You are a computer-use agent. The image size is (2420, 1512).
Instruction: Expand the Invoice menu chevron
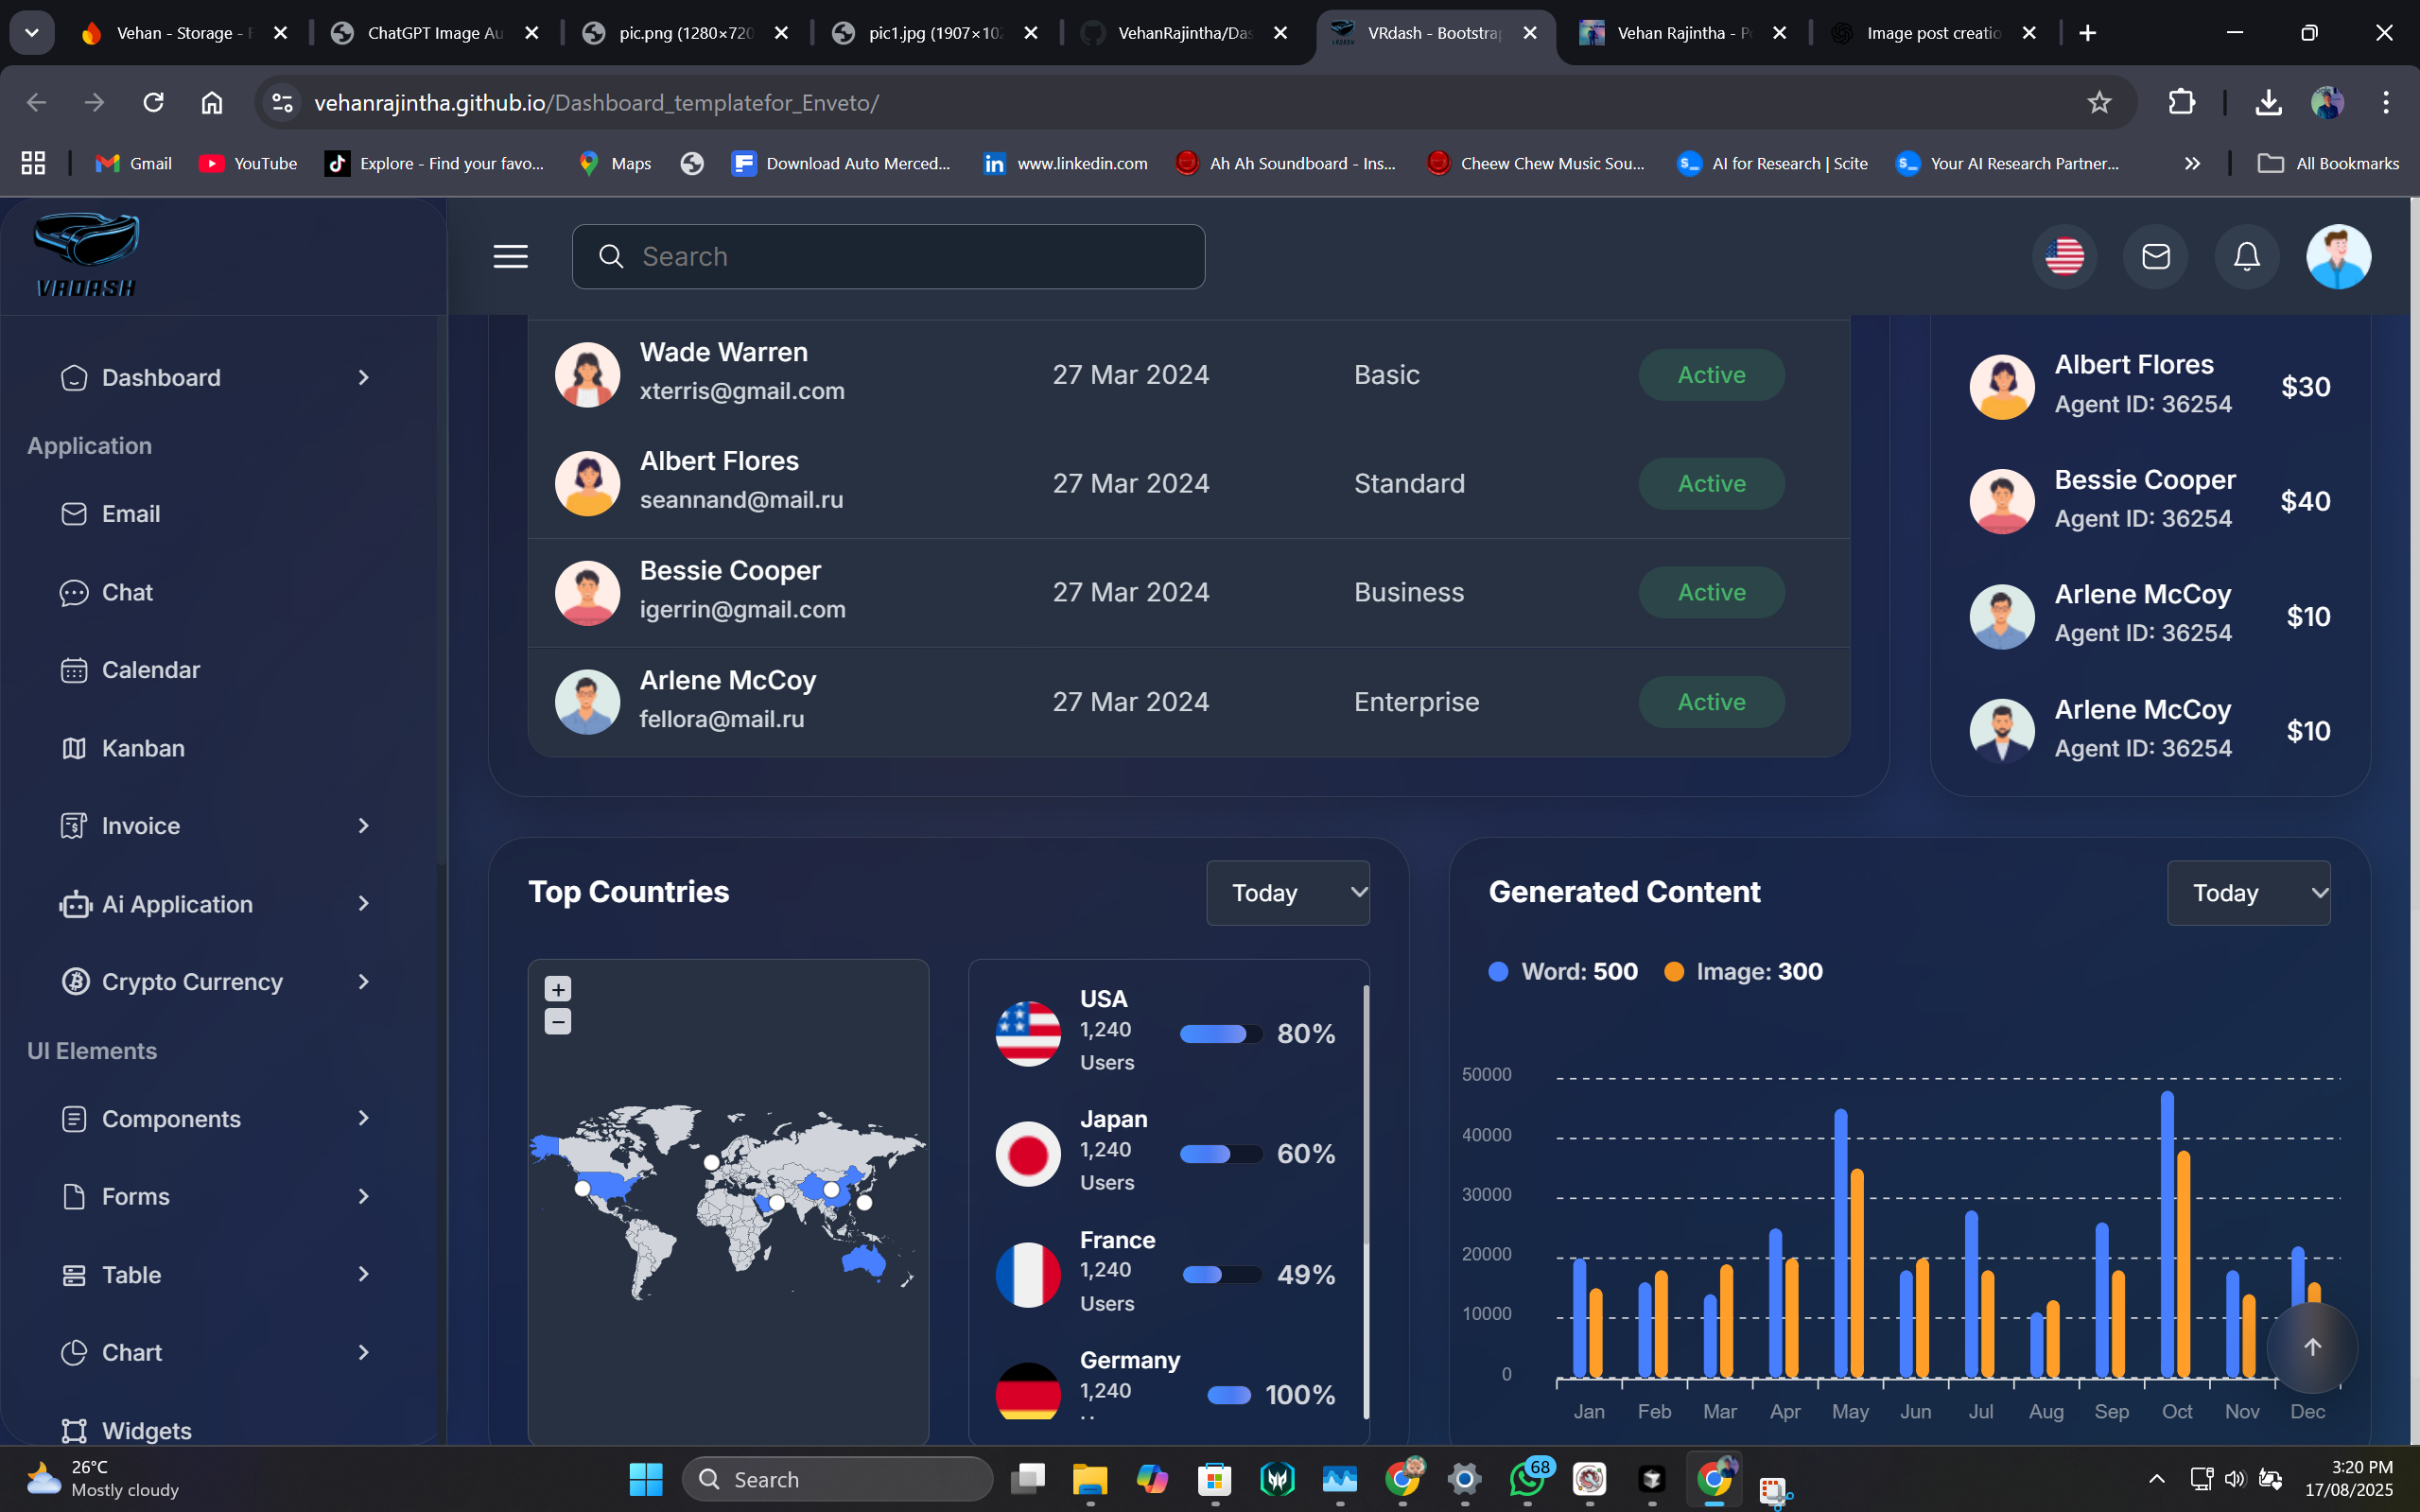click(362, 825)
